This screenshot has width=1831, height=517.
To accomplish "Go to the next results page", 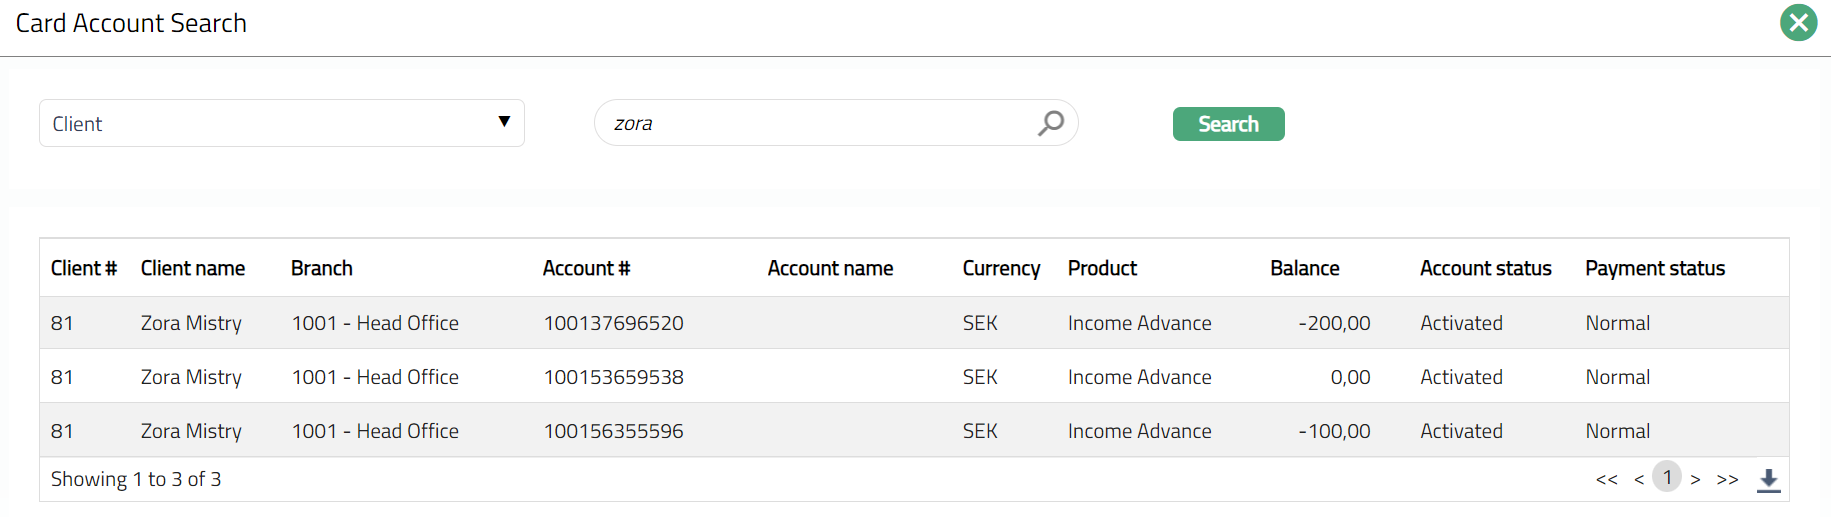I will click(1695, 480).
